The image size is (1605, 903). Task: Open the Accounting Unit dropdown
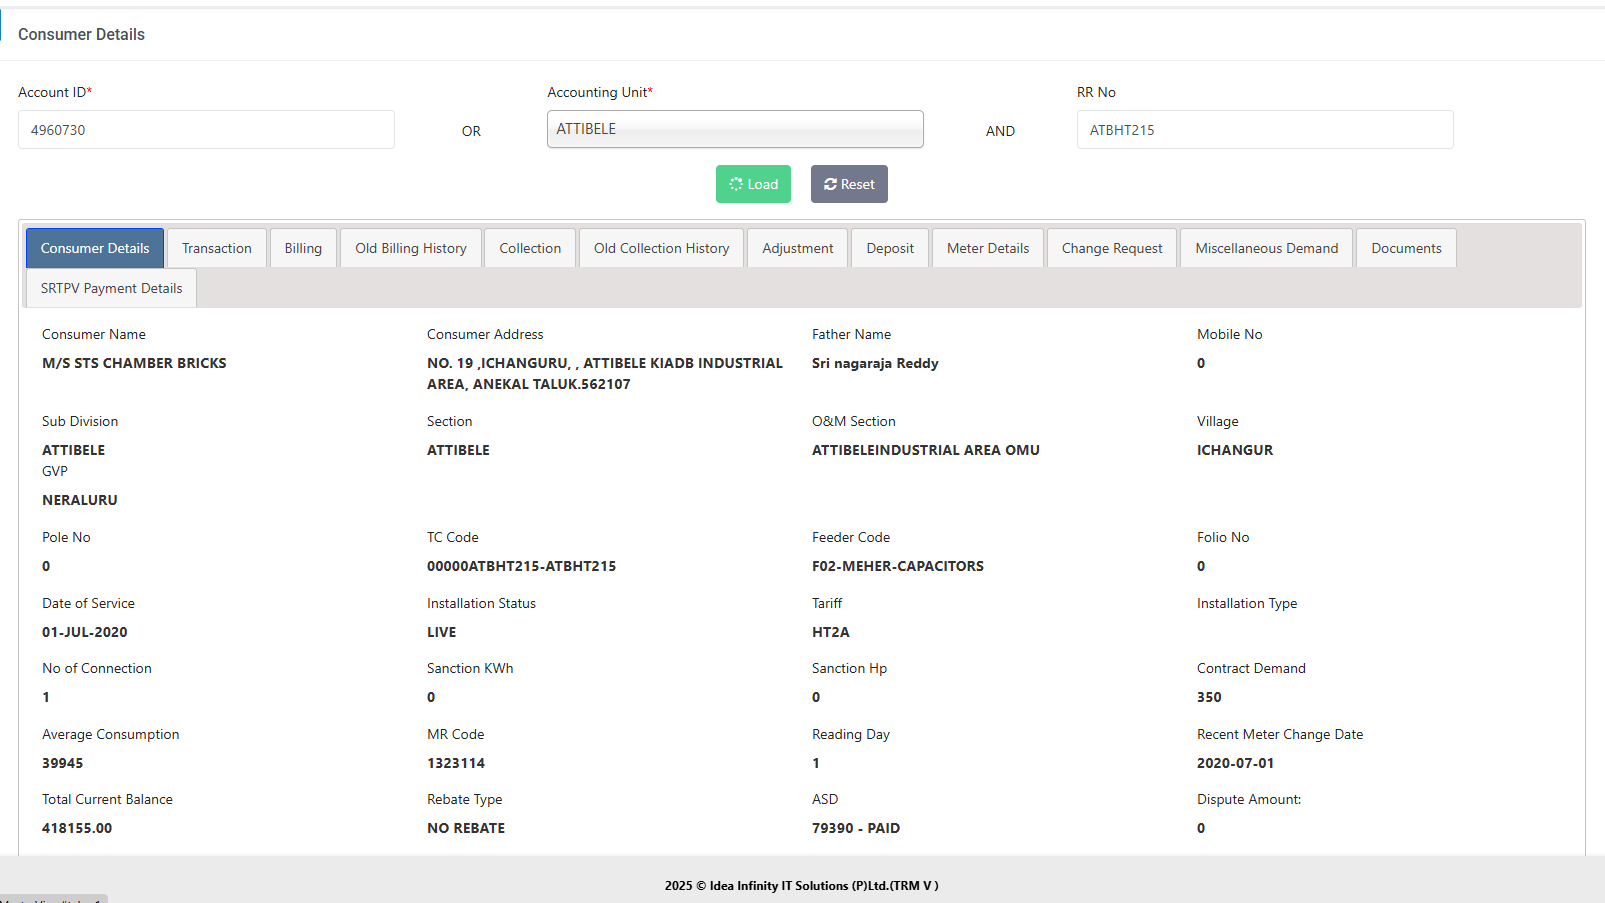tap(735, 129)
